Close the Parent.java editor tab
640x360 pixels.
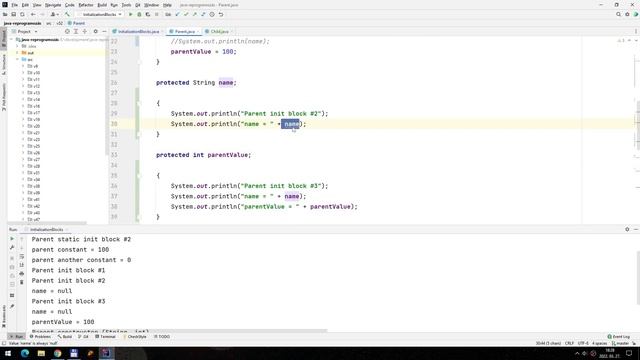point(198,31)
